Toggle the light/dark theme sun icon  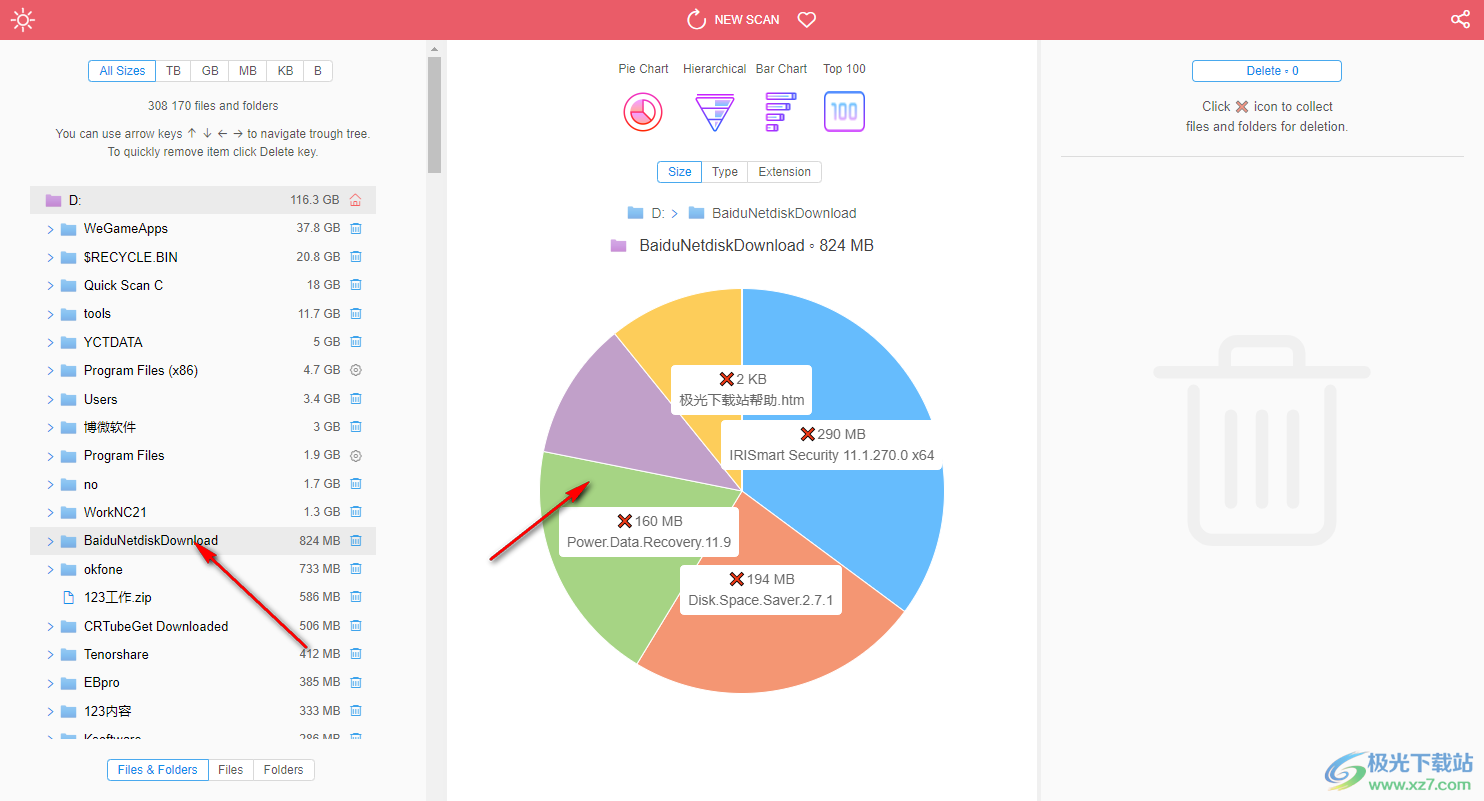pos(23,20)
